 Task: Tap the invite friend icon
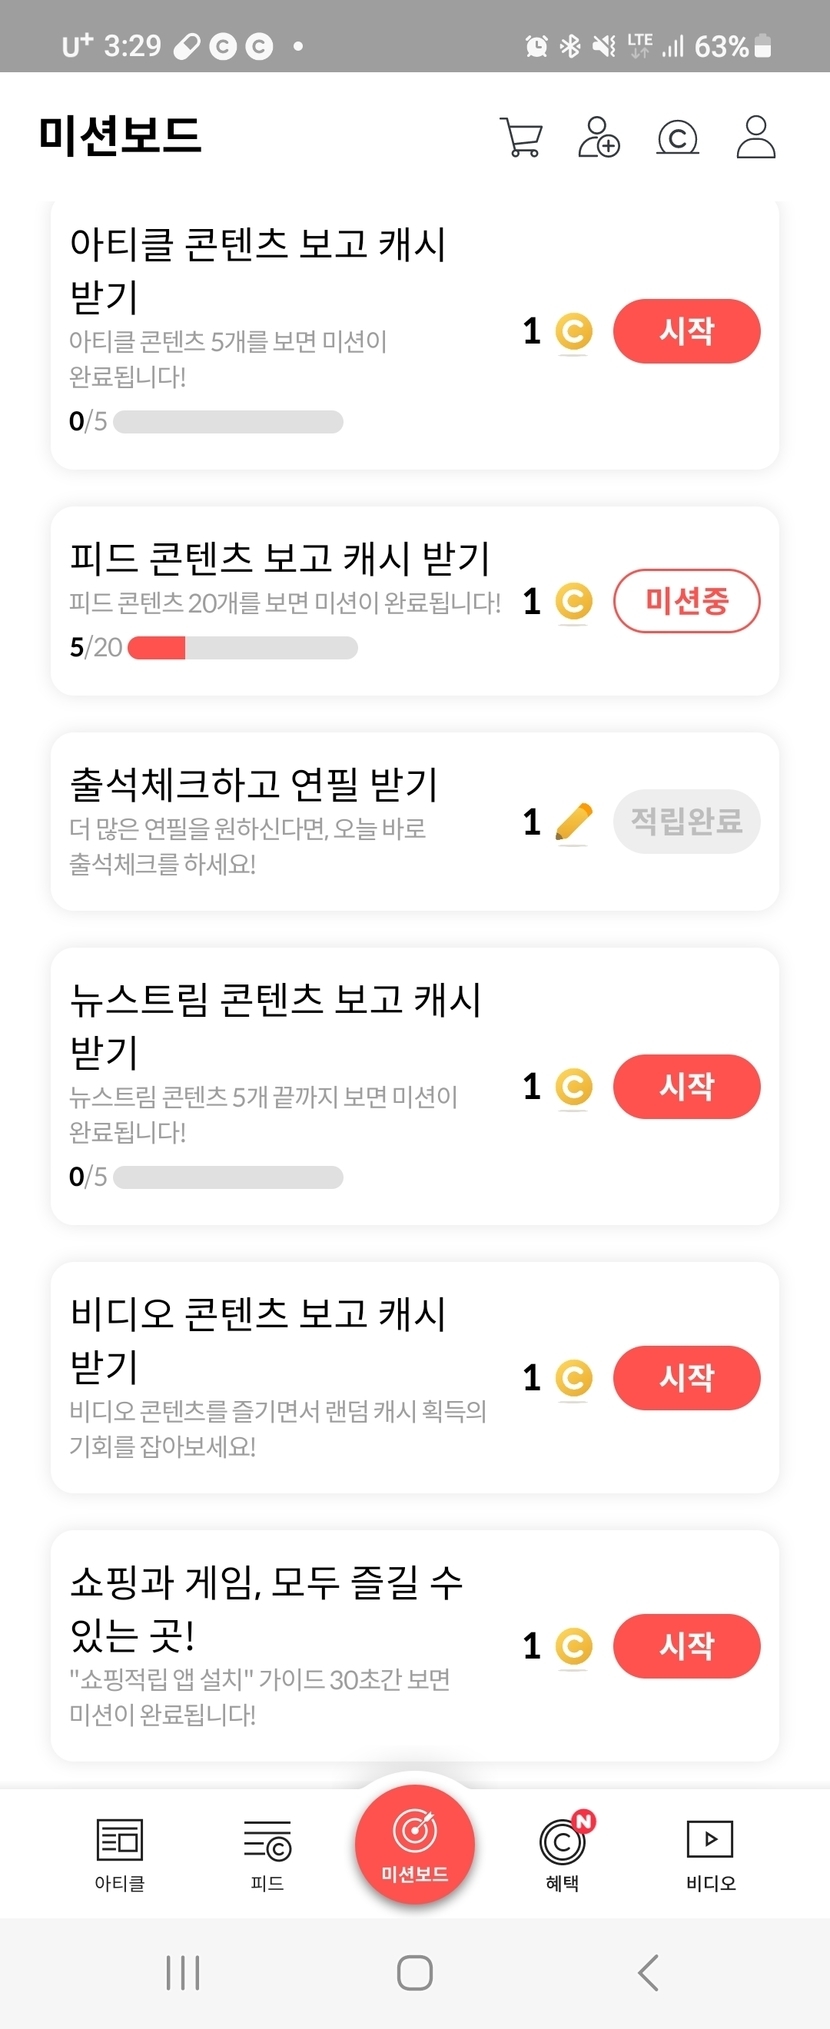click(599, 137)
